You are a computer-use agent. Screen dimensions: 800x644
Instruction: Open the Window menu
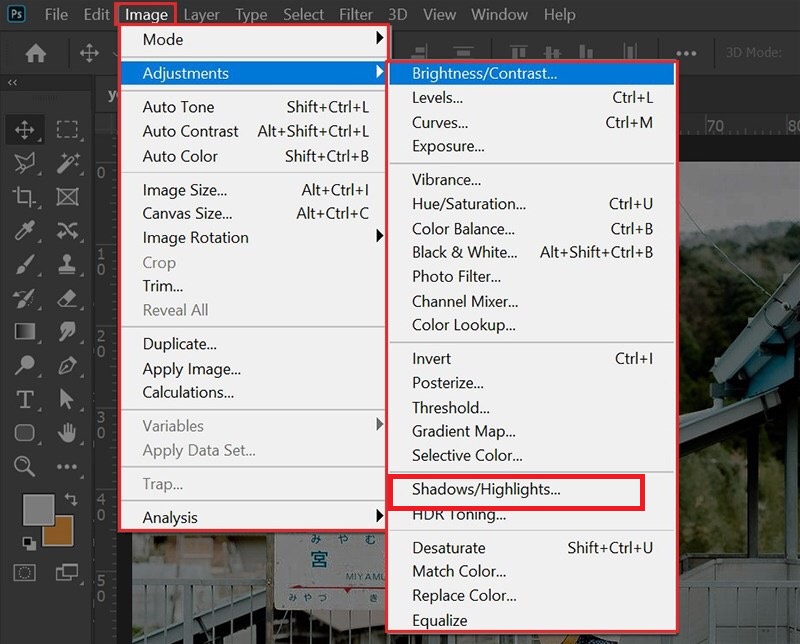(x=499, y=14)
